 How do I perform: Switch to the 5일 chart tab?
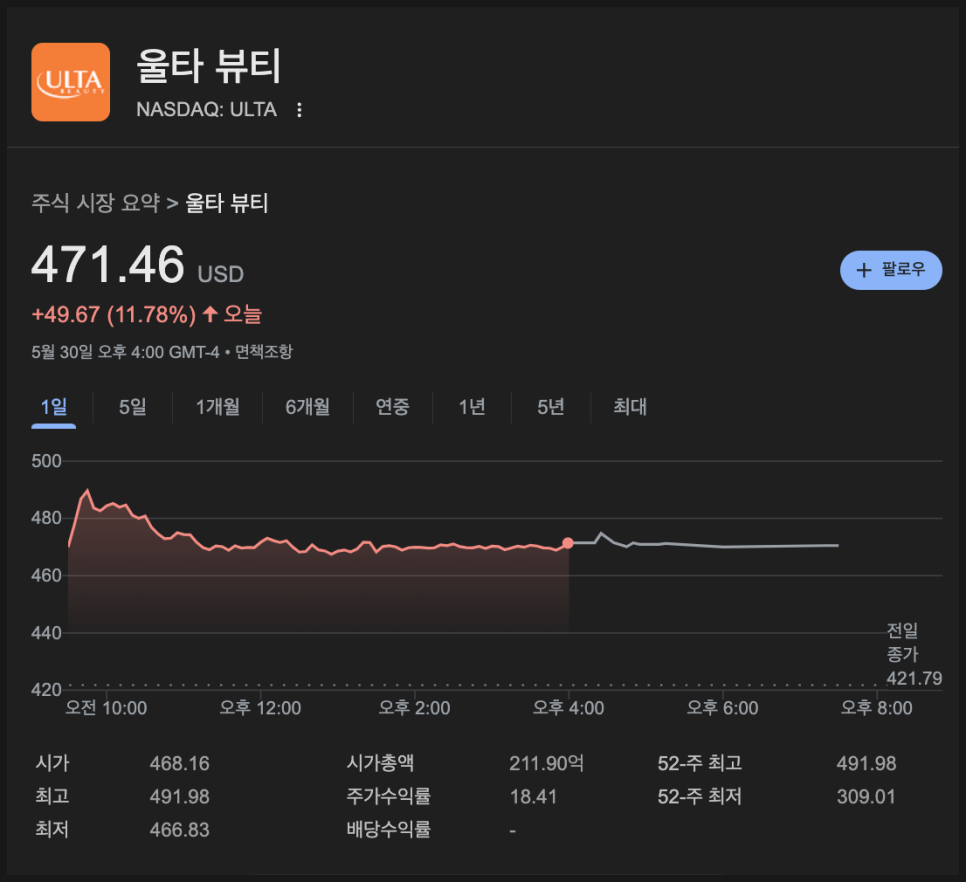point(132,407)
